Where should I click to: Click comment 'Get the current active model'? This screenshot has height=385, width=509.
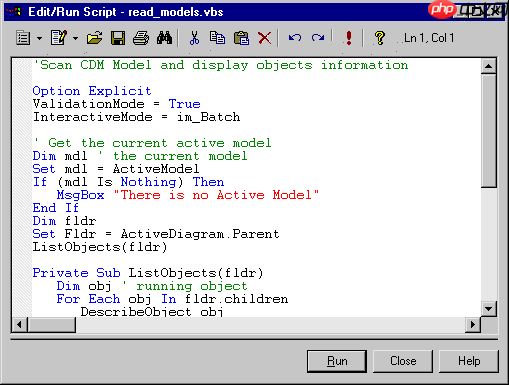point(152,143)
